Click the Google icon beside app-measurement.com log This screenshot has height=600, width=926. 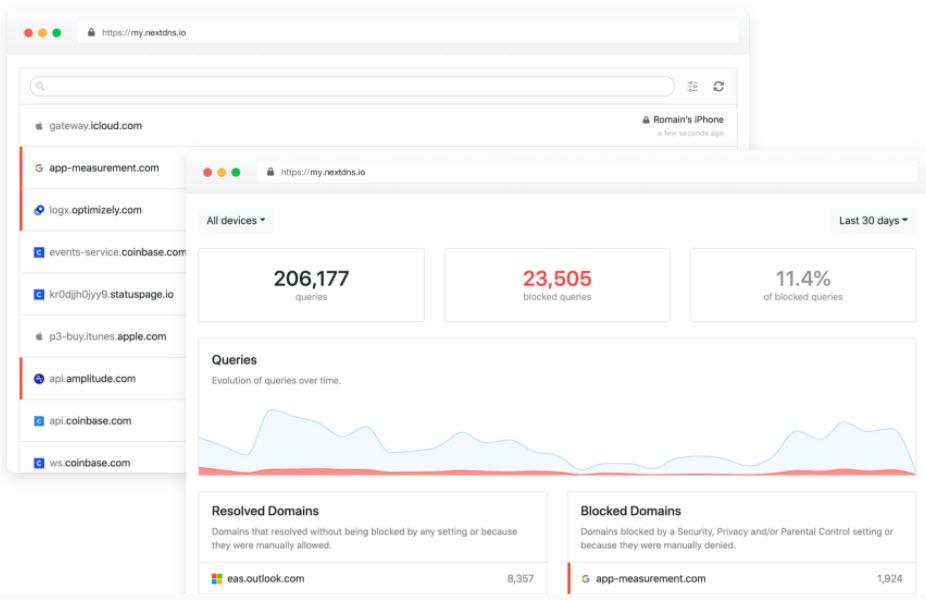(x=39, y=168)
